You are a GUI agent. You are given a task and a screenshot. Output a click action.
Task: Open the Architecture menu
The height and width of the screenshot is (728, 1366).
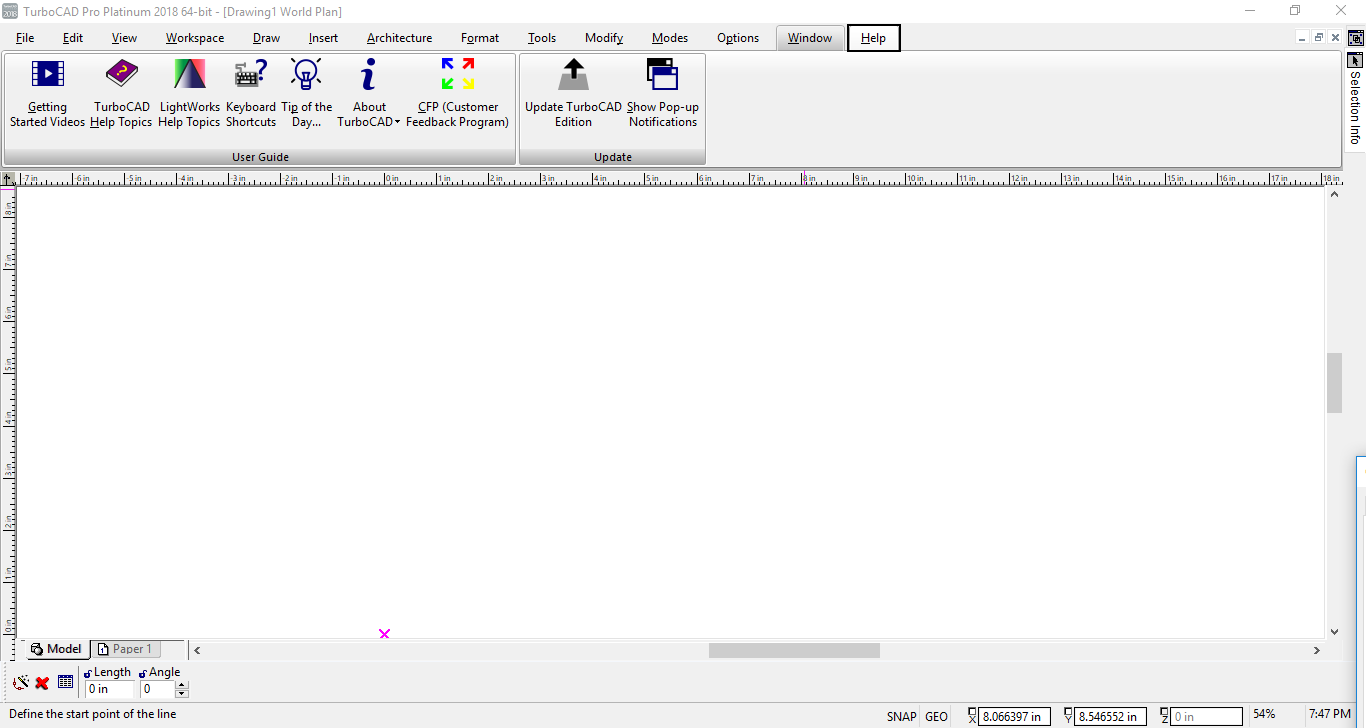399,38
